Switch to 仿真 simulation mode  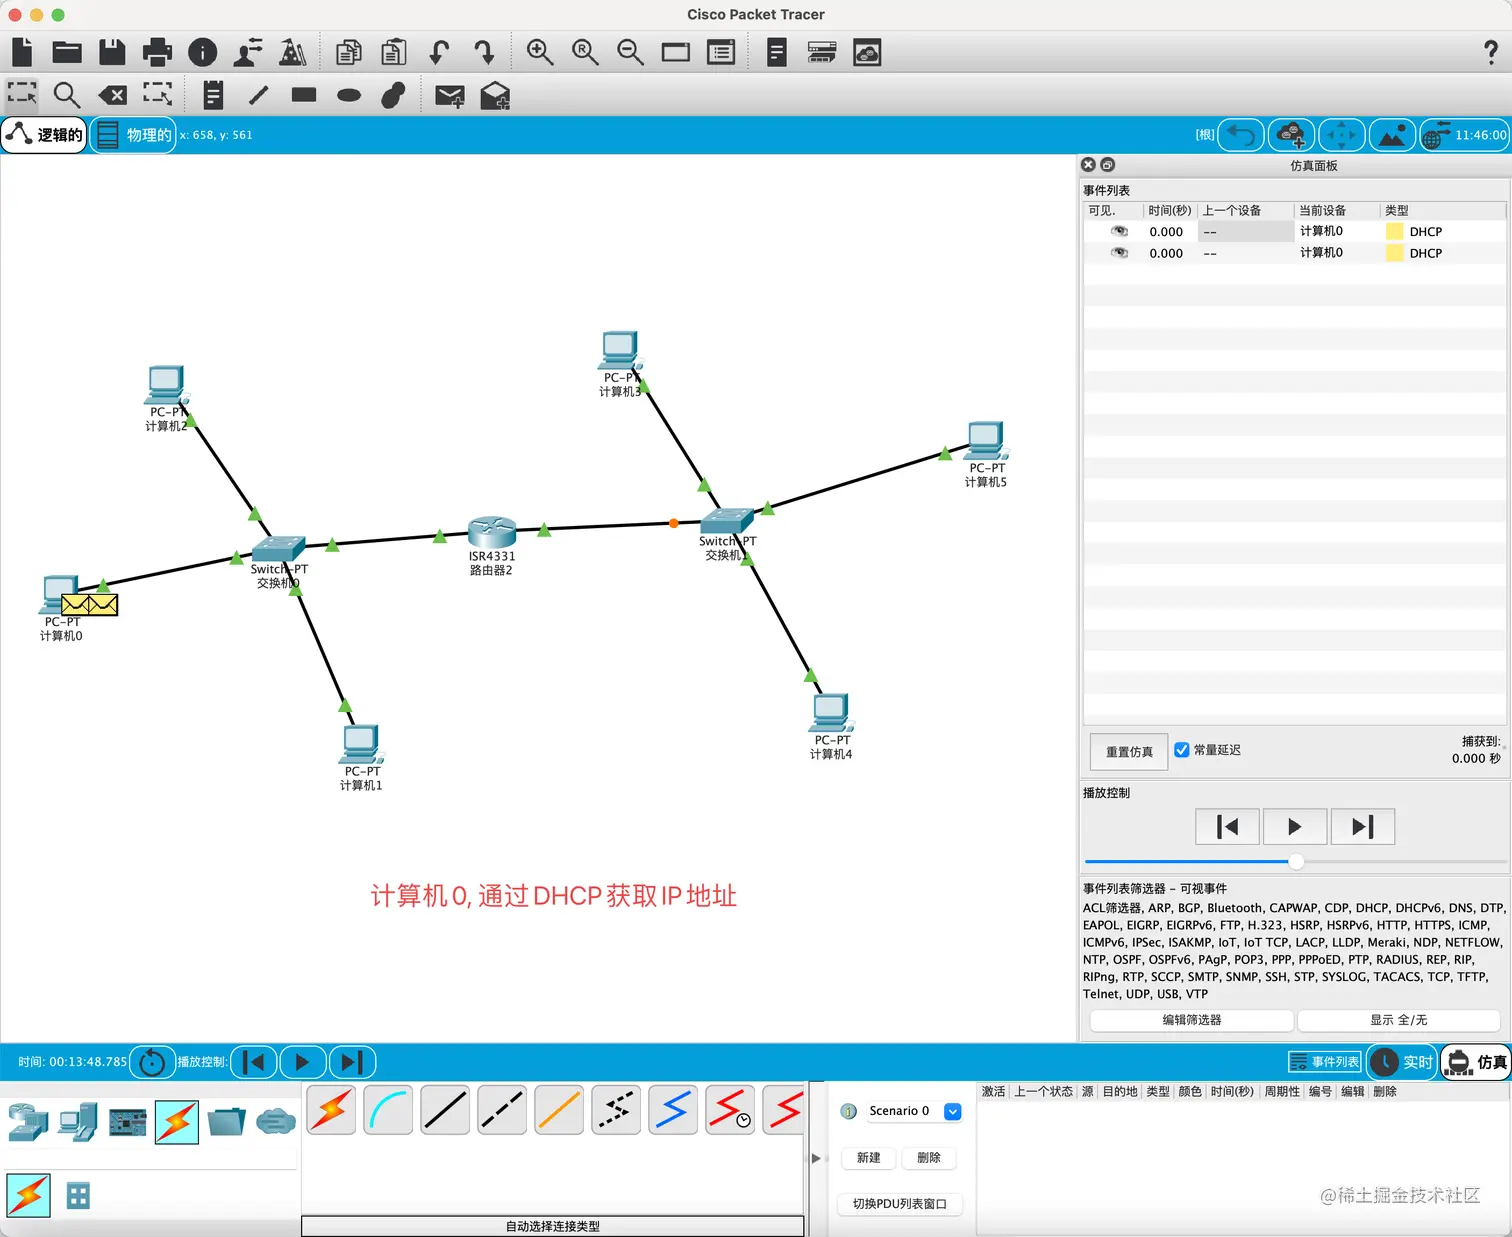point(1476,1062)
